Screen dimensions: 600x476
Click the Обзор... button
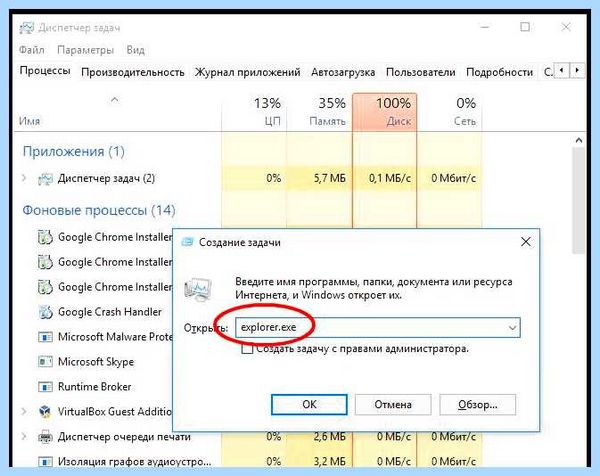(478, 404)
